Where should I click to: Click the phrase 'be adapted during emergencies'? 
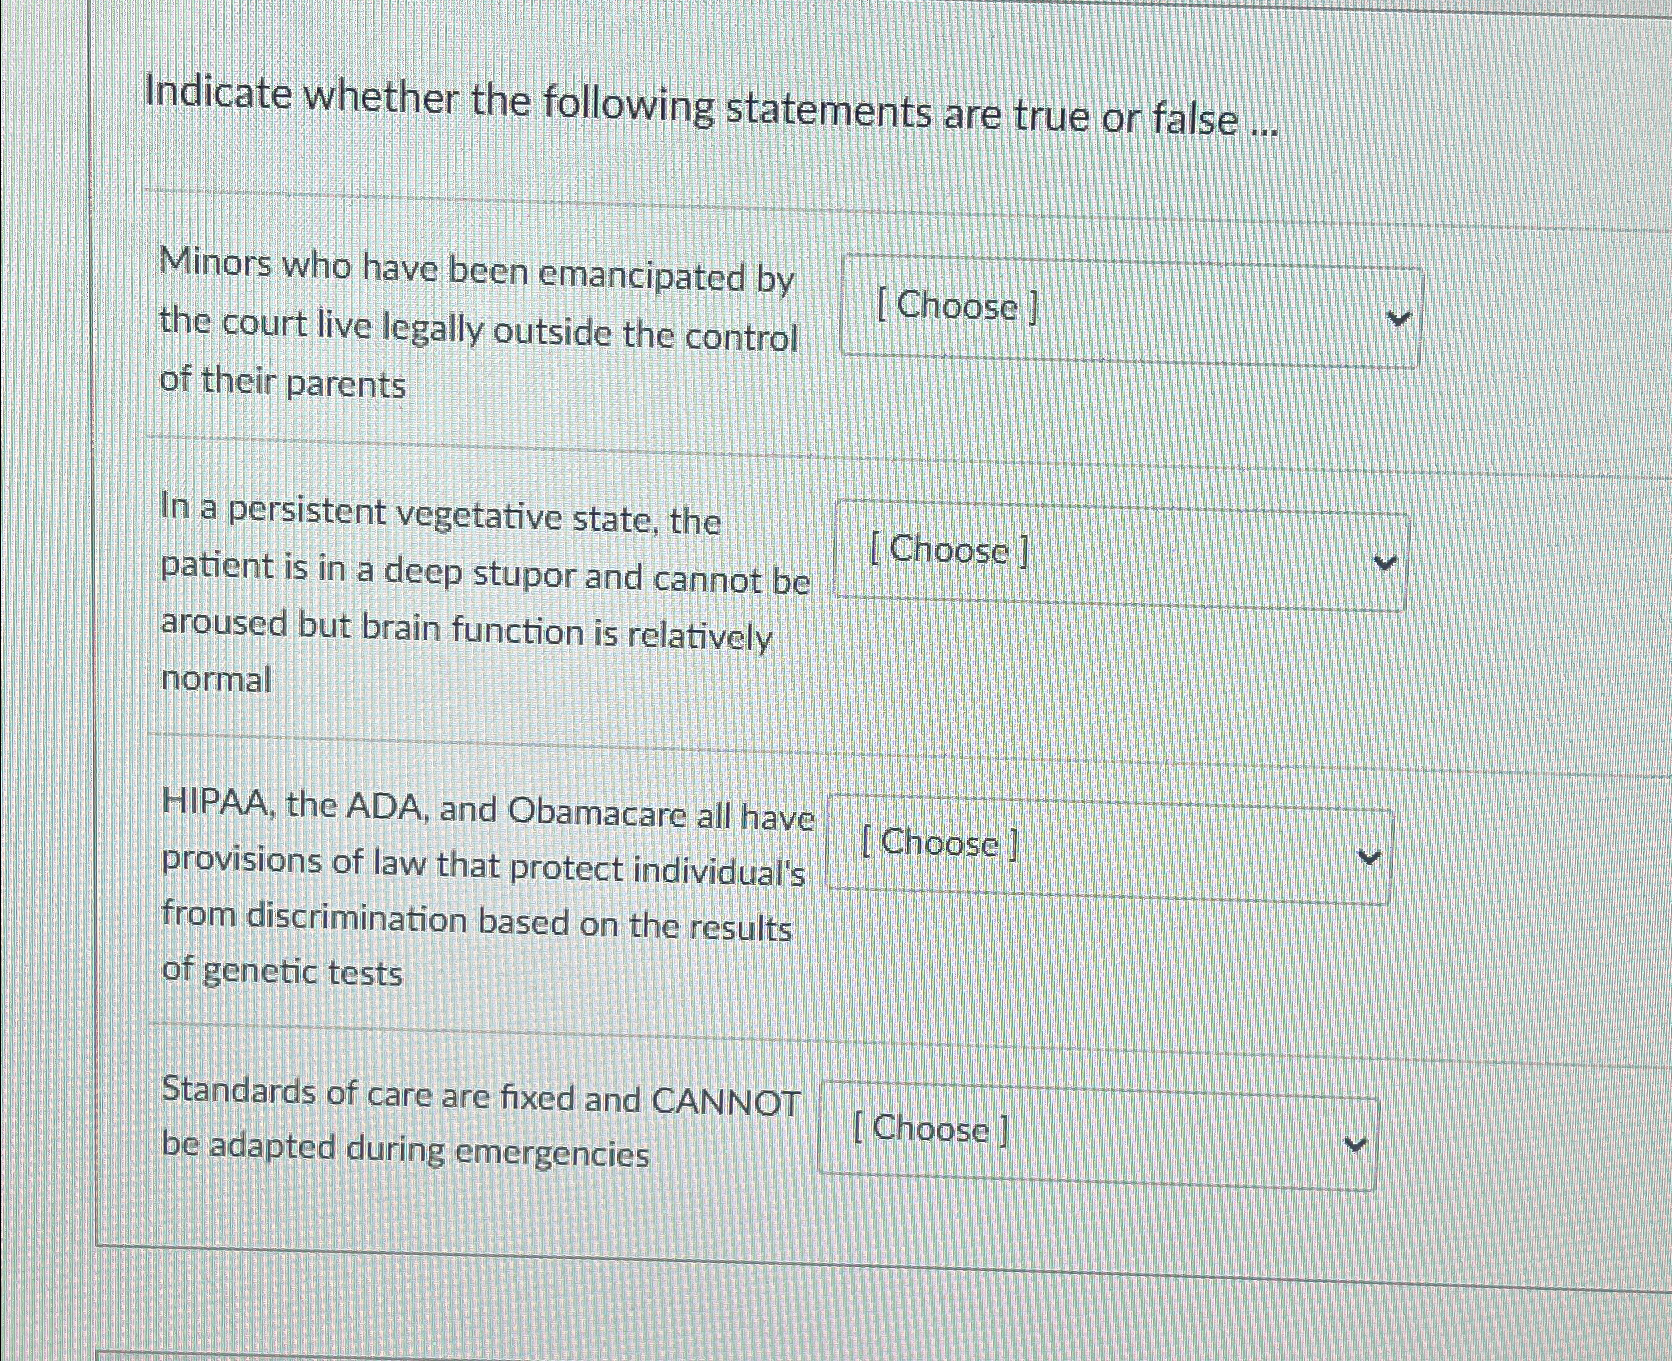click(405, 1150)
